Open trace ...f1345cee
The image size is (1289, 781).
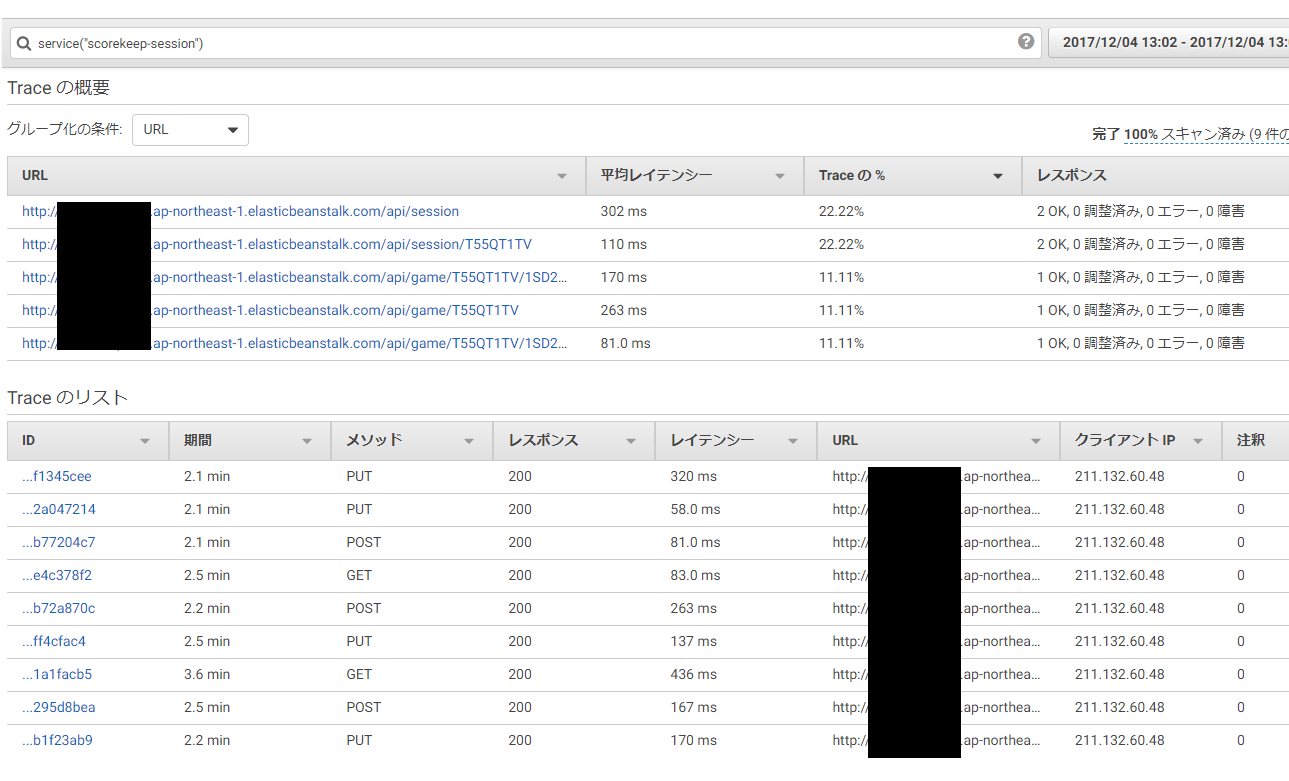56,476
